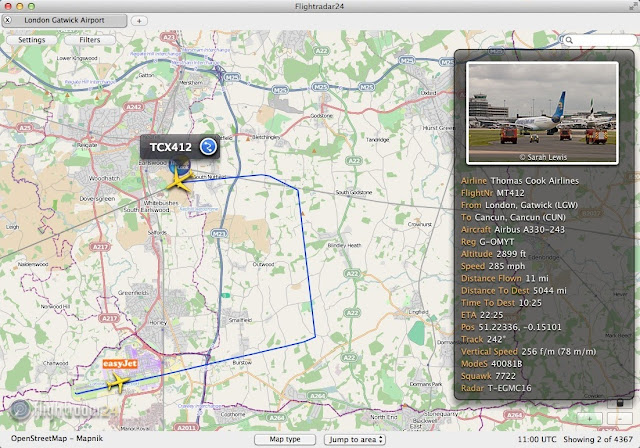The image size is (640, 448).
Task: Click the Woodhatch map label
Action: point(104,179)
